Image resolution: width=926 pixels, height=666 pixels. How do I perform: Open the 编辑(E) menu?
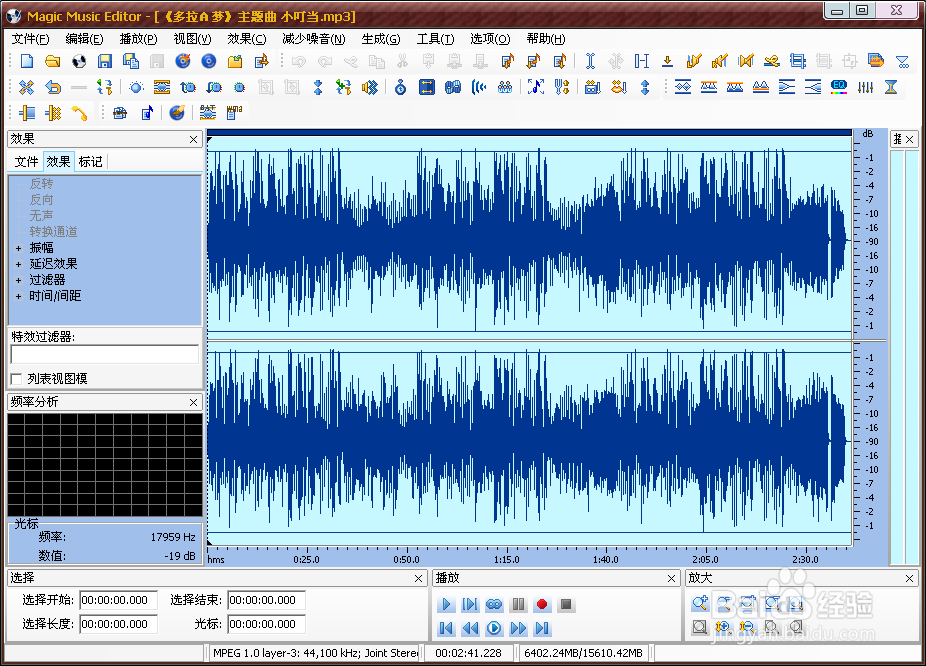[84, 39]
